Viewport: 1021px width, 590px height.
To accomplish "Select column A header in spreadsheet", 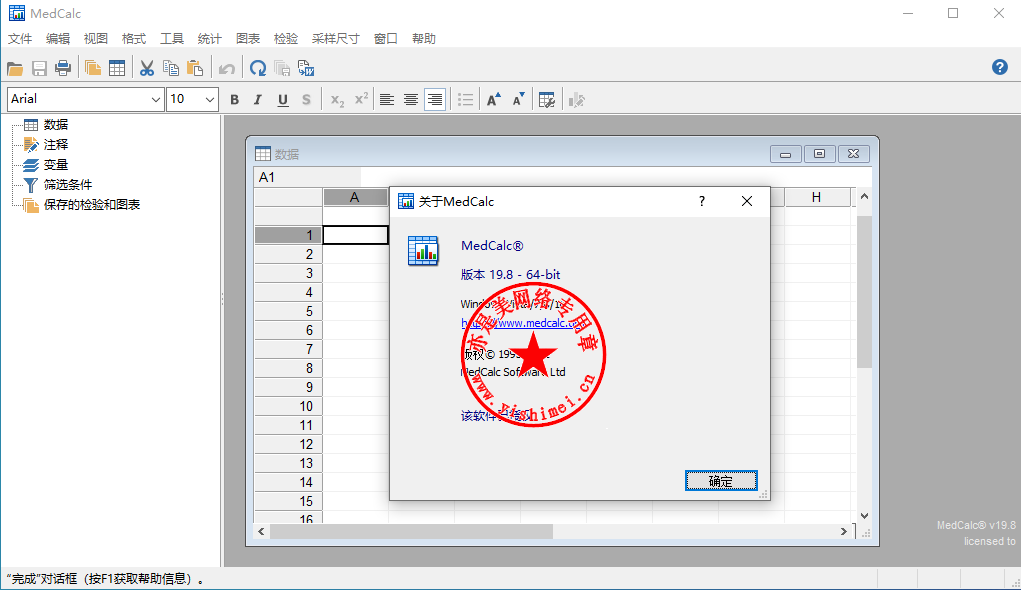I will tap(355, 197).
